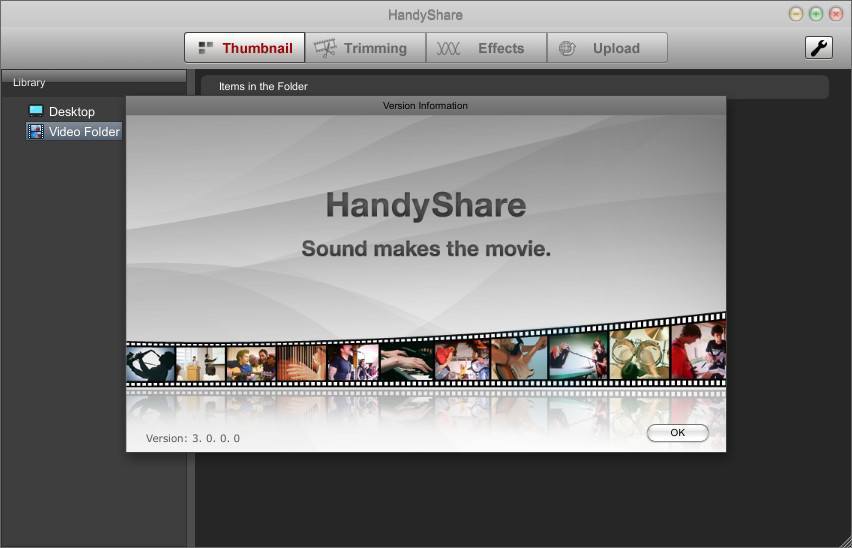The height and width of the screenshot is (548, 852).
Task: Switch to the Trimming tab
Action: pyautogui.click(x=365, y=48)
